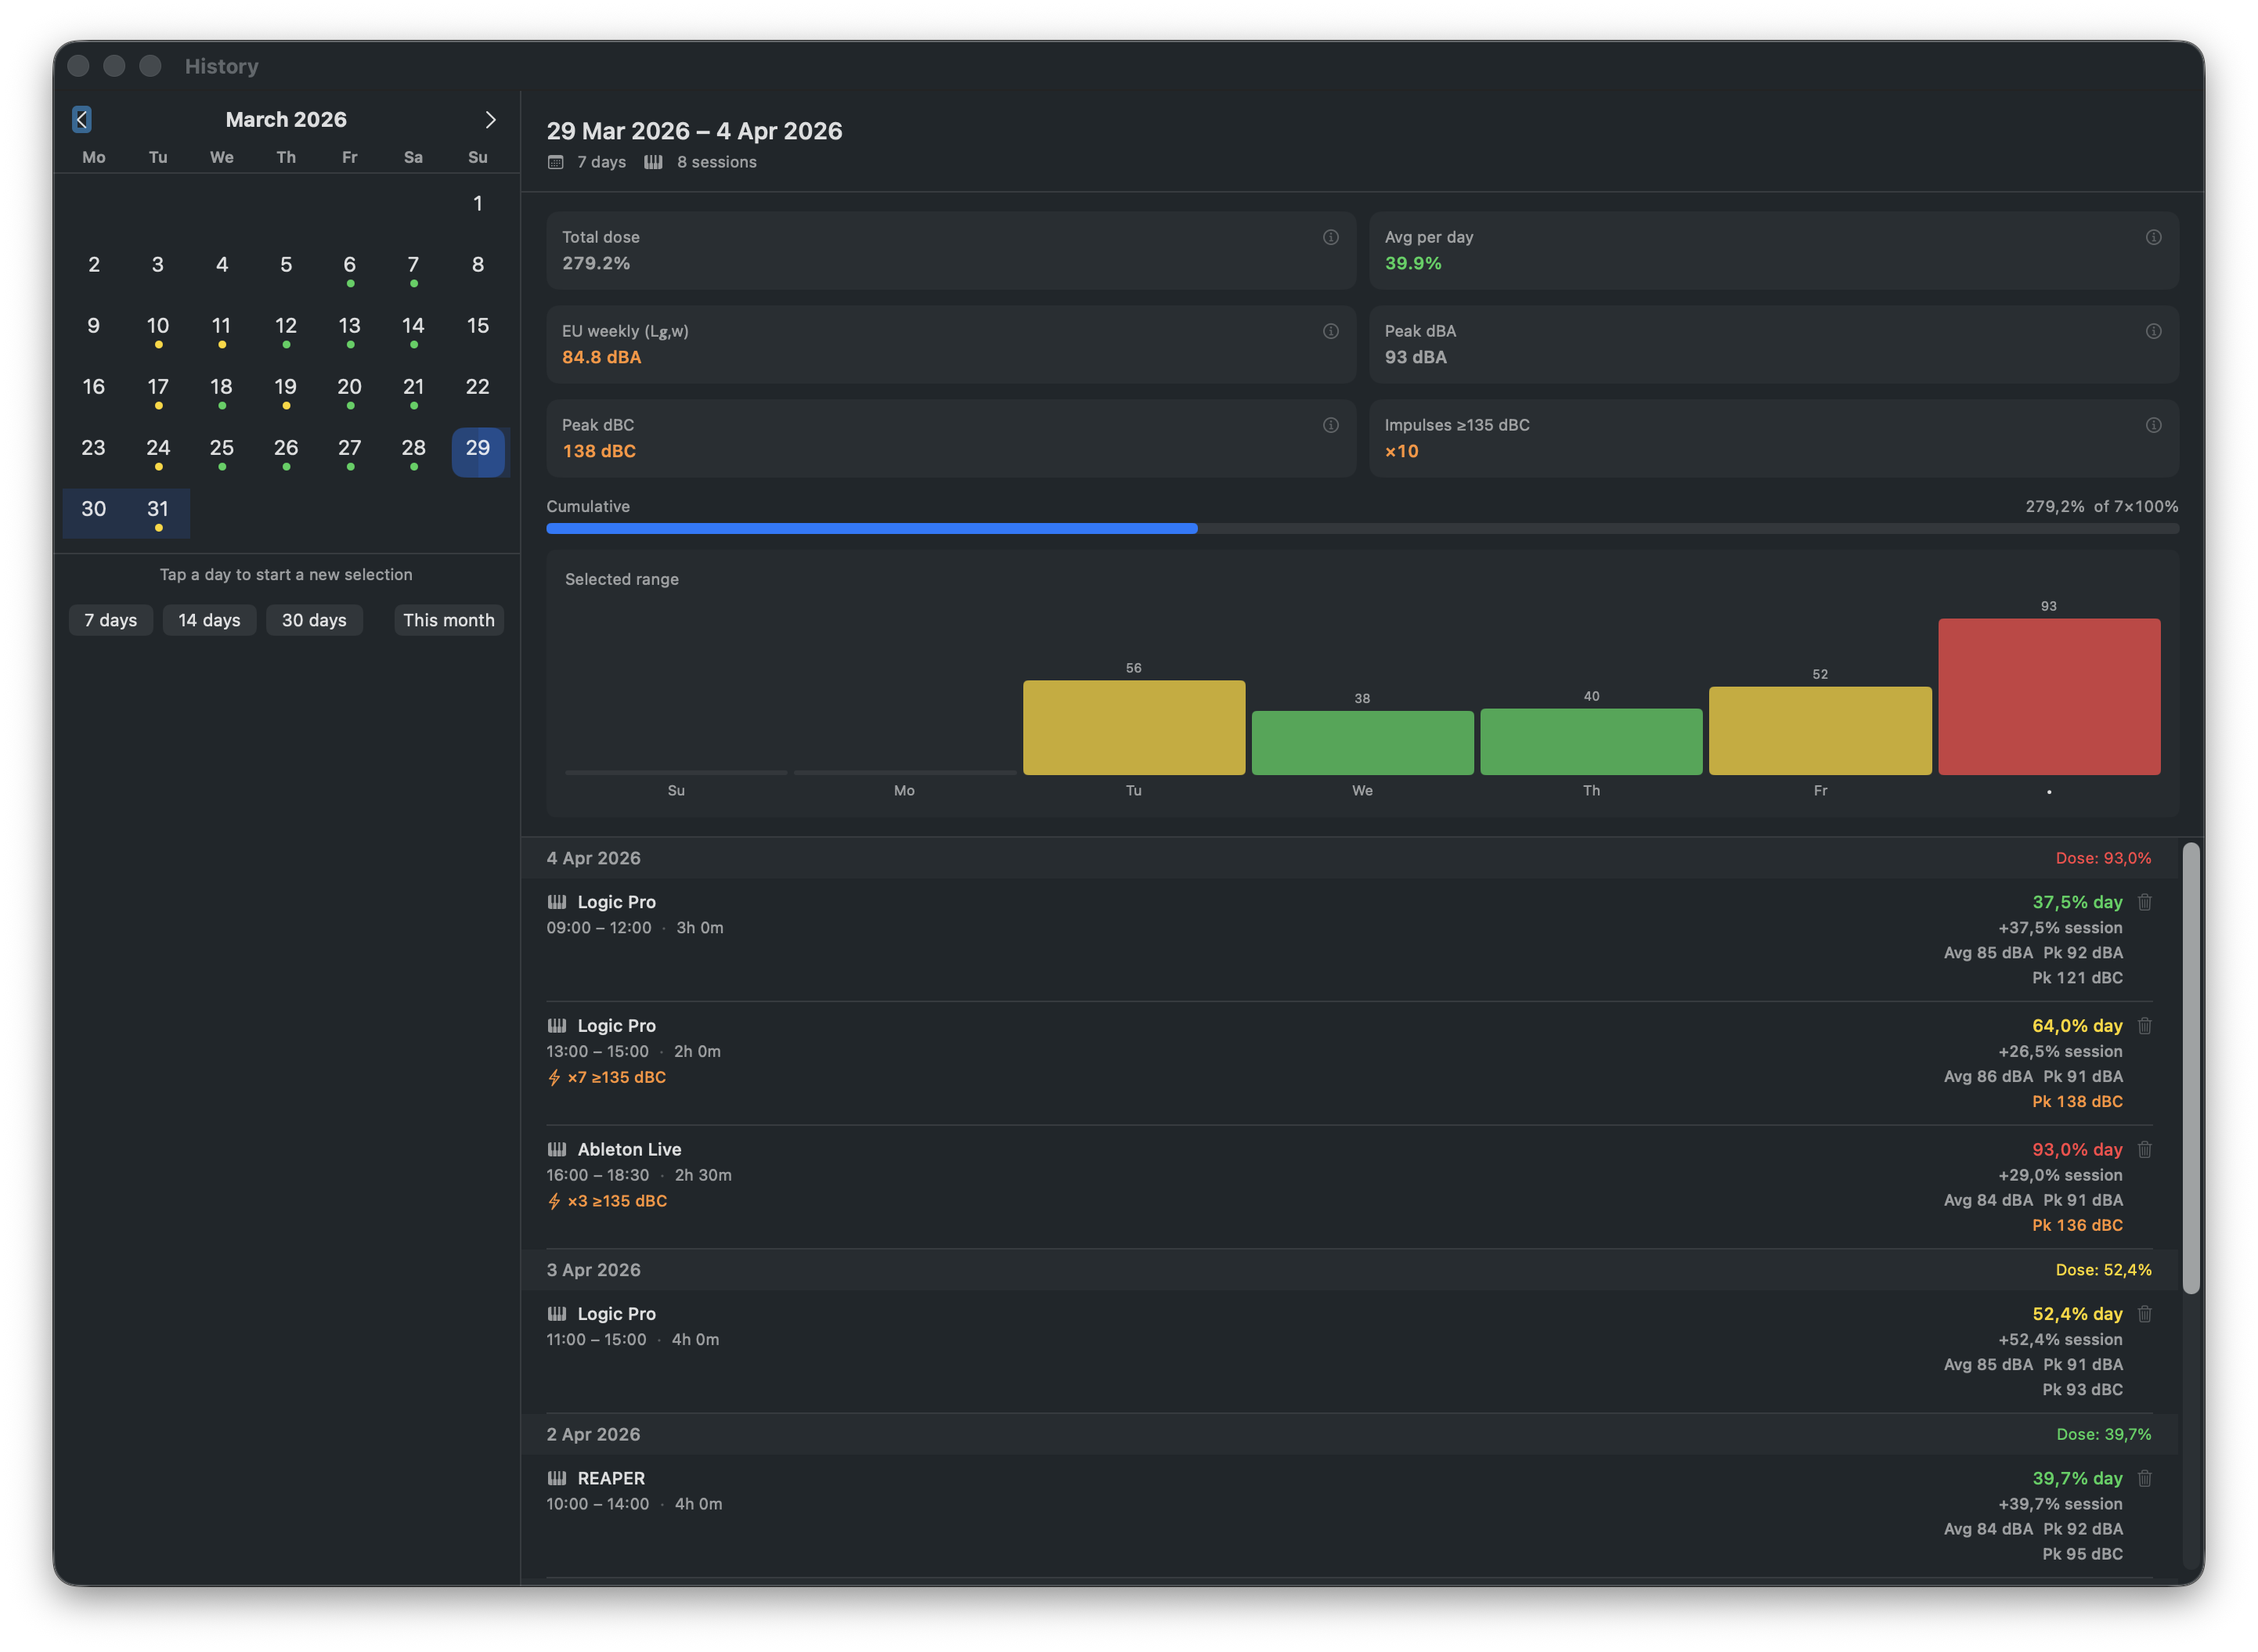
Task: Show info for Impulses ≥135 dBC
Action: pos(2153,426)
